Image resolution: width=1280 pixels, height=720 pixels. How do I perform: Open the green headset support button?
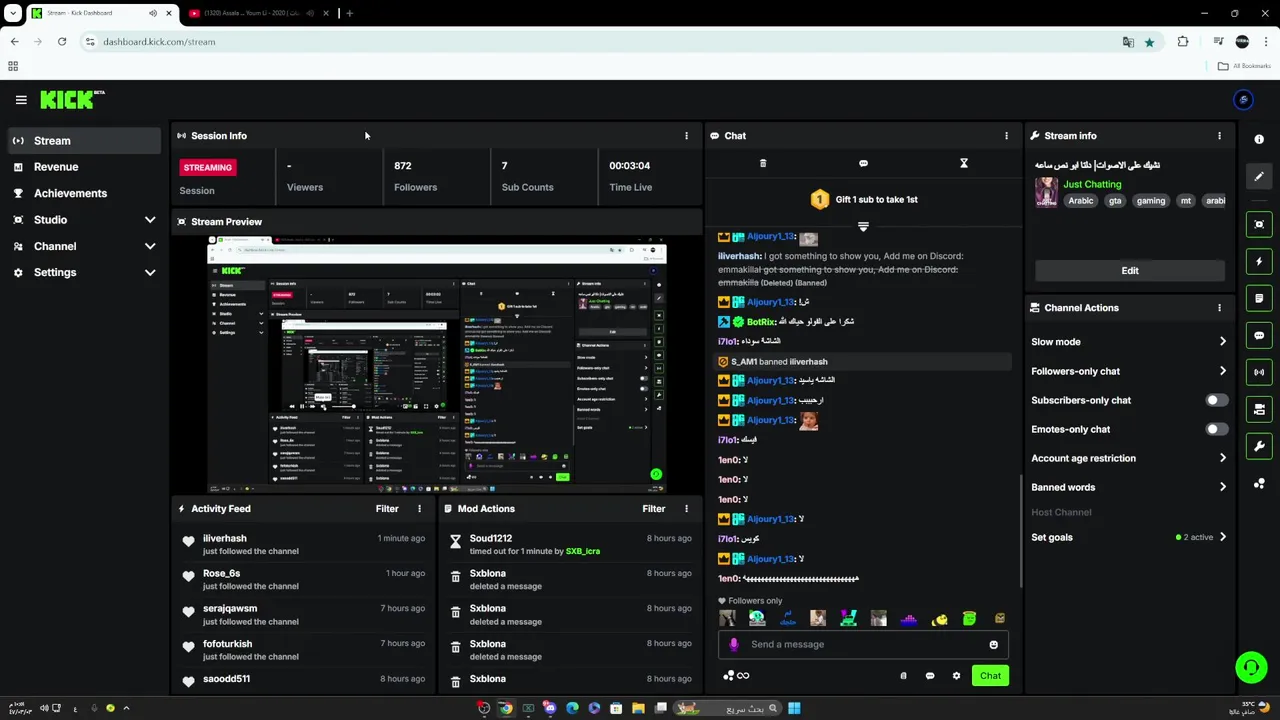tap(1251, 667)
